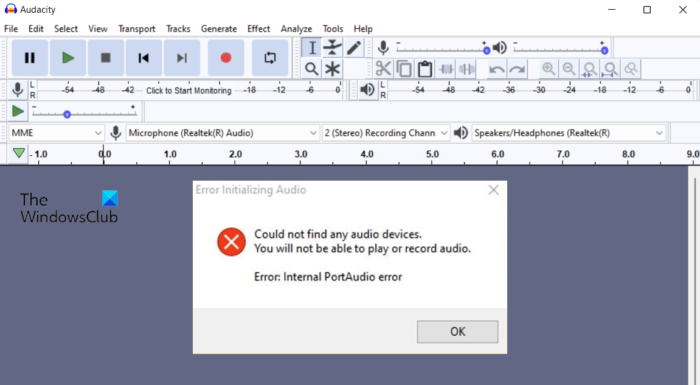Open the MME audio host dropdown
700x385 pixels.
pyautogui.click(x=56, y=133)
